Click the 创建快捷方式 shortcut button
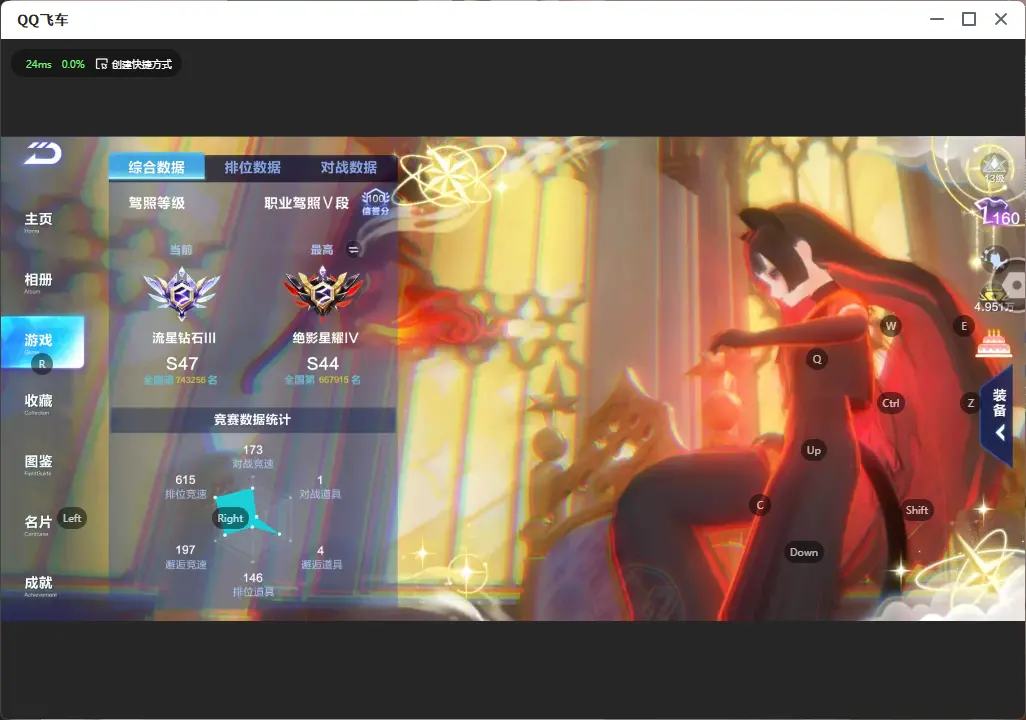The height and width of the screenshot is (720, 1026). [x=134, y=64]
